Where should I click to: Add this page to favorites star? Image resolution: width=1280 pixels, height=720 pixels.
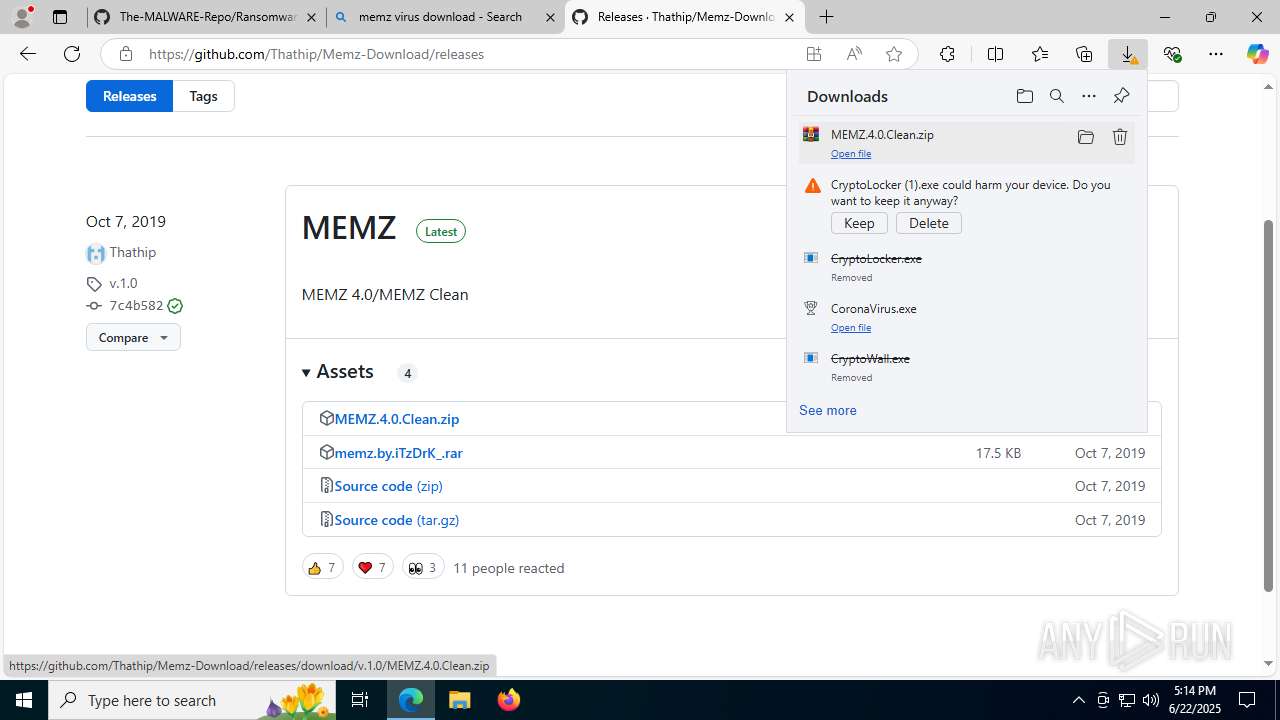click(x=894, y=54)
